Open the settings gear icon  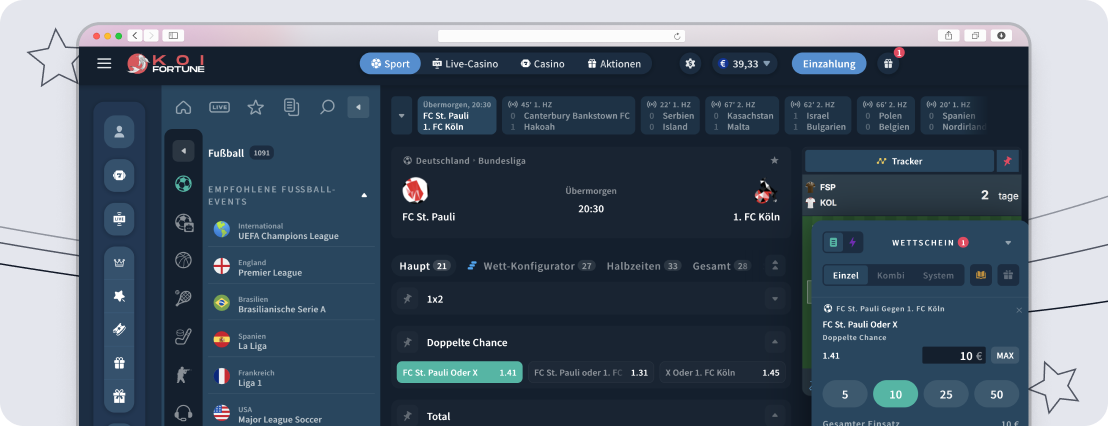tap(690, 64)
